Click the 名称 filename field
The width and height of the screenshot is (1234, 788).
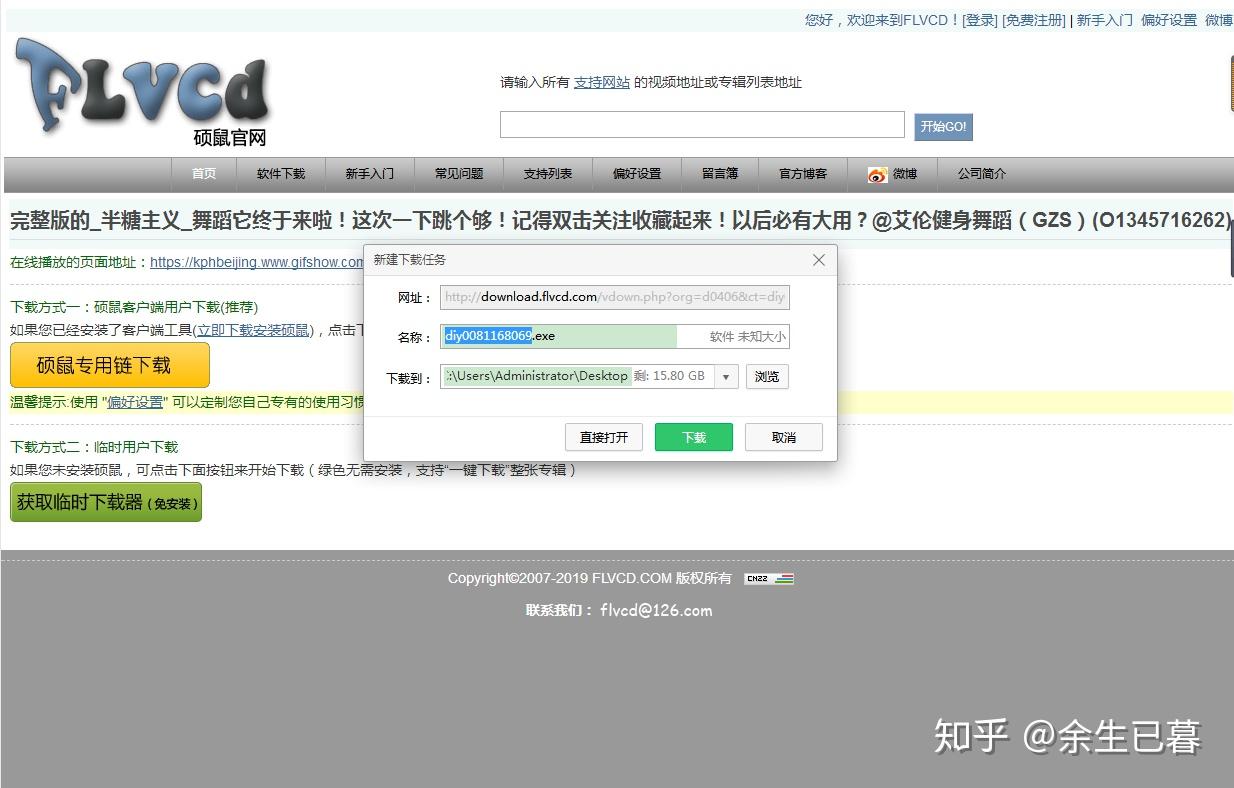coord(615,337)
